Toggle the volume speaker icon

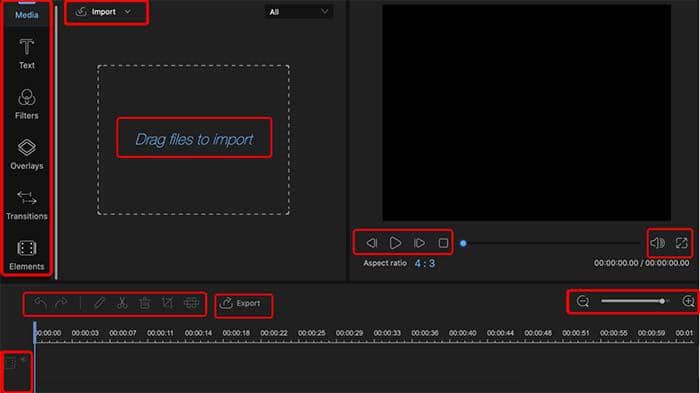658,243
